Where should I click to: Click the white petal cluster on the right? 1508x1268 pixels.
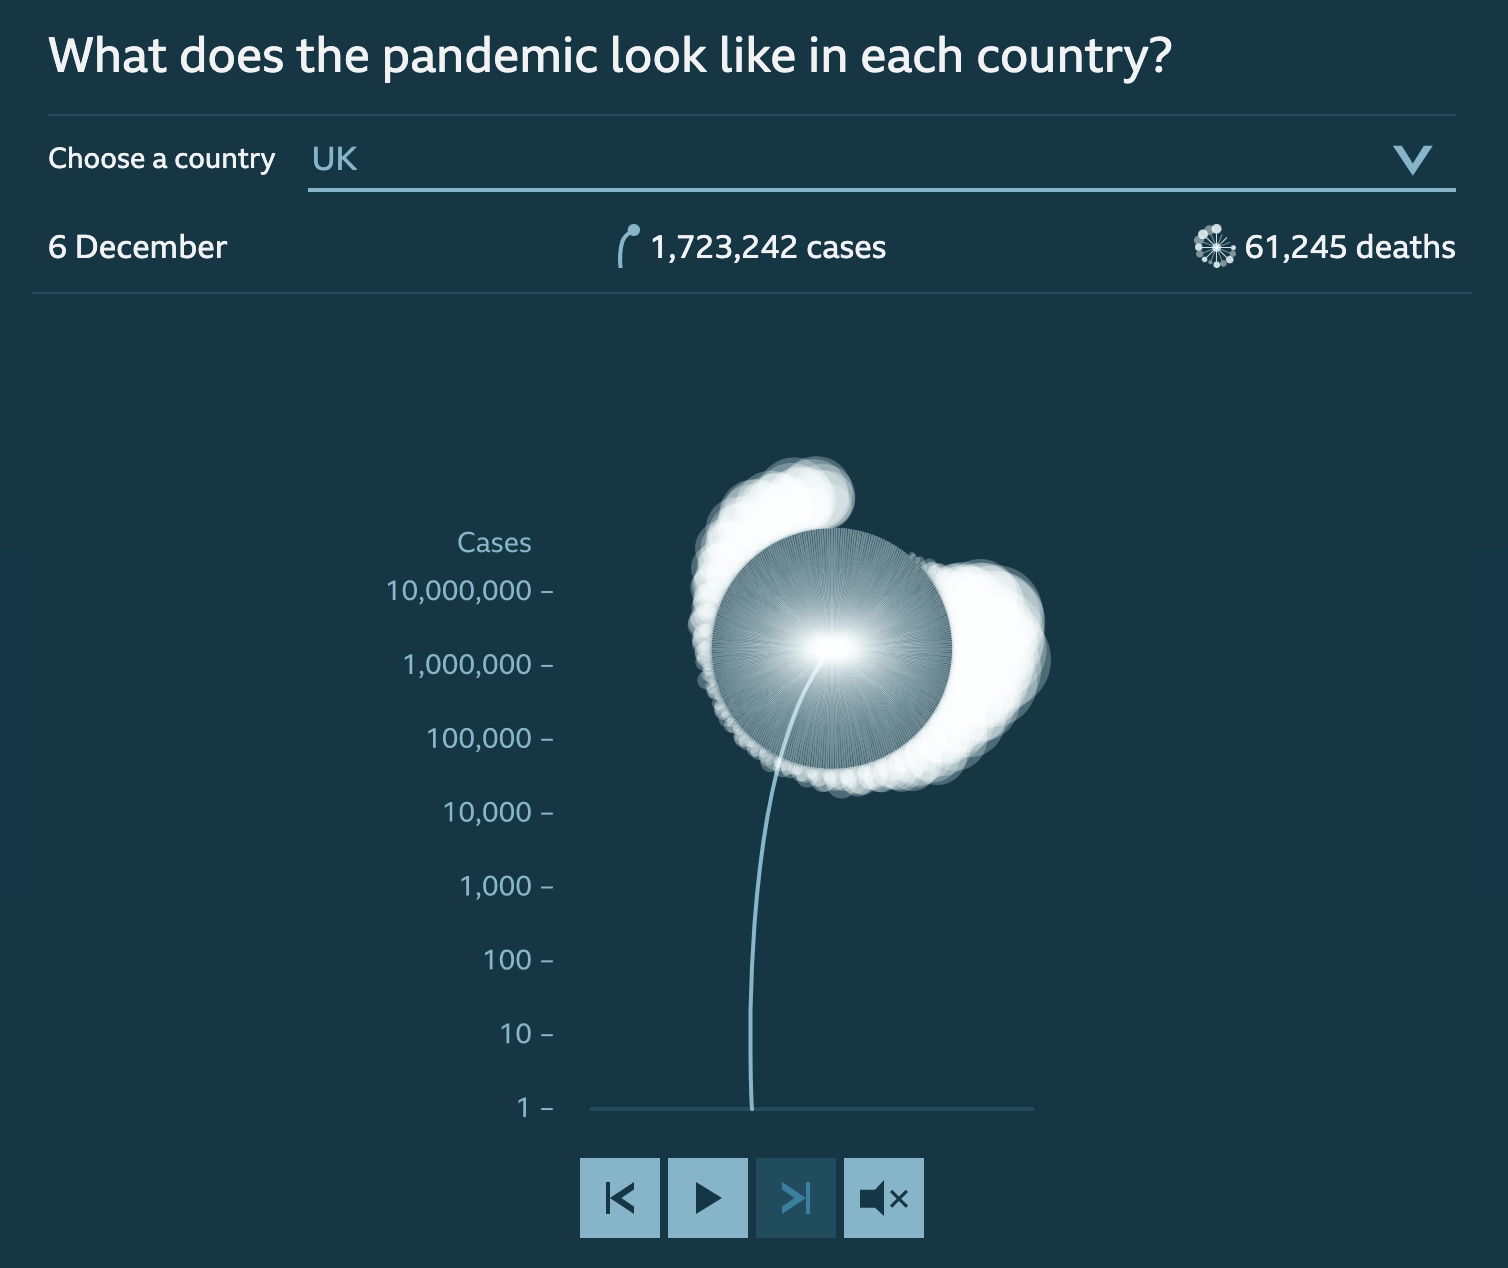point(995,650)
